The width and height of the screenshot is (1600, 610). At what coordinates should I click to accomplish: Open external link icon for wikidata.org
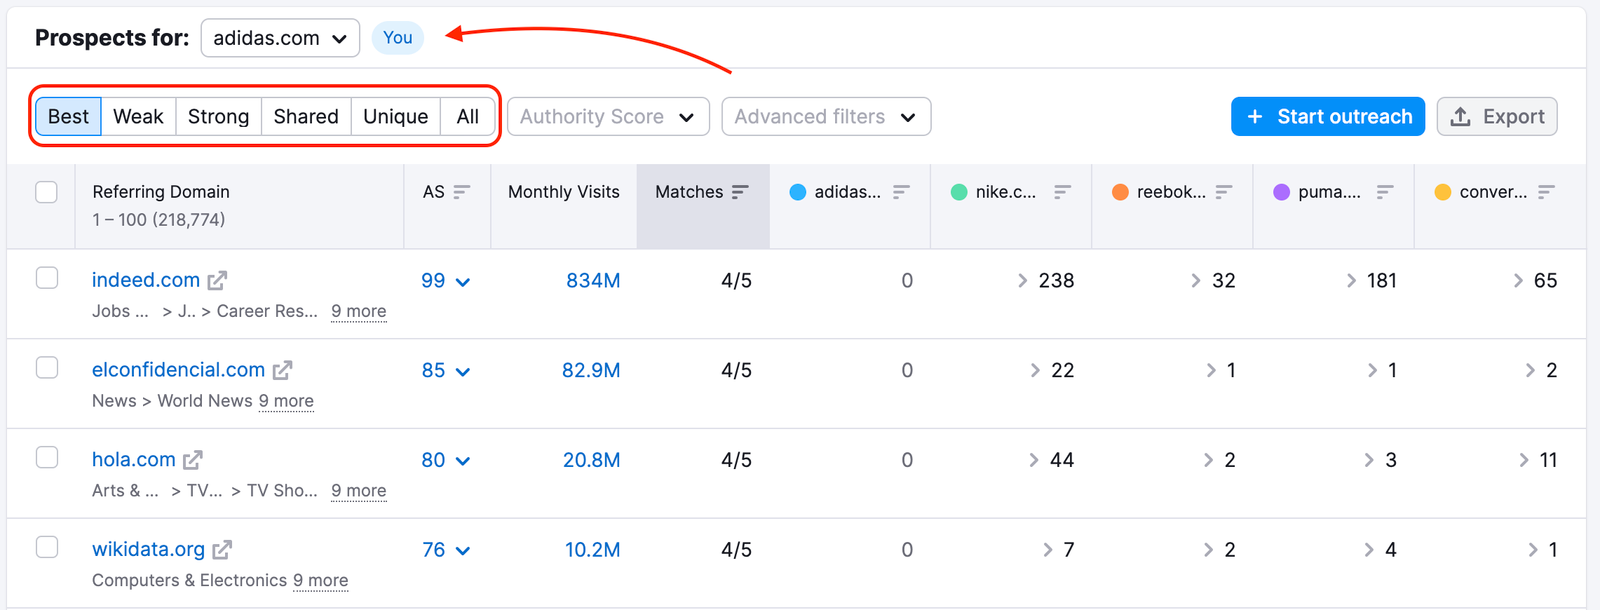click(222, 550)
